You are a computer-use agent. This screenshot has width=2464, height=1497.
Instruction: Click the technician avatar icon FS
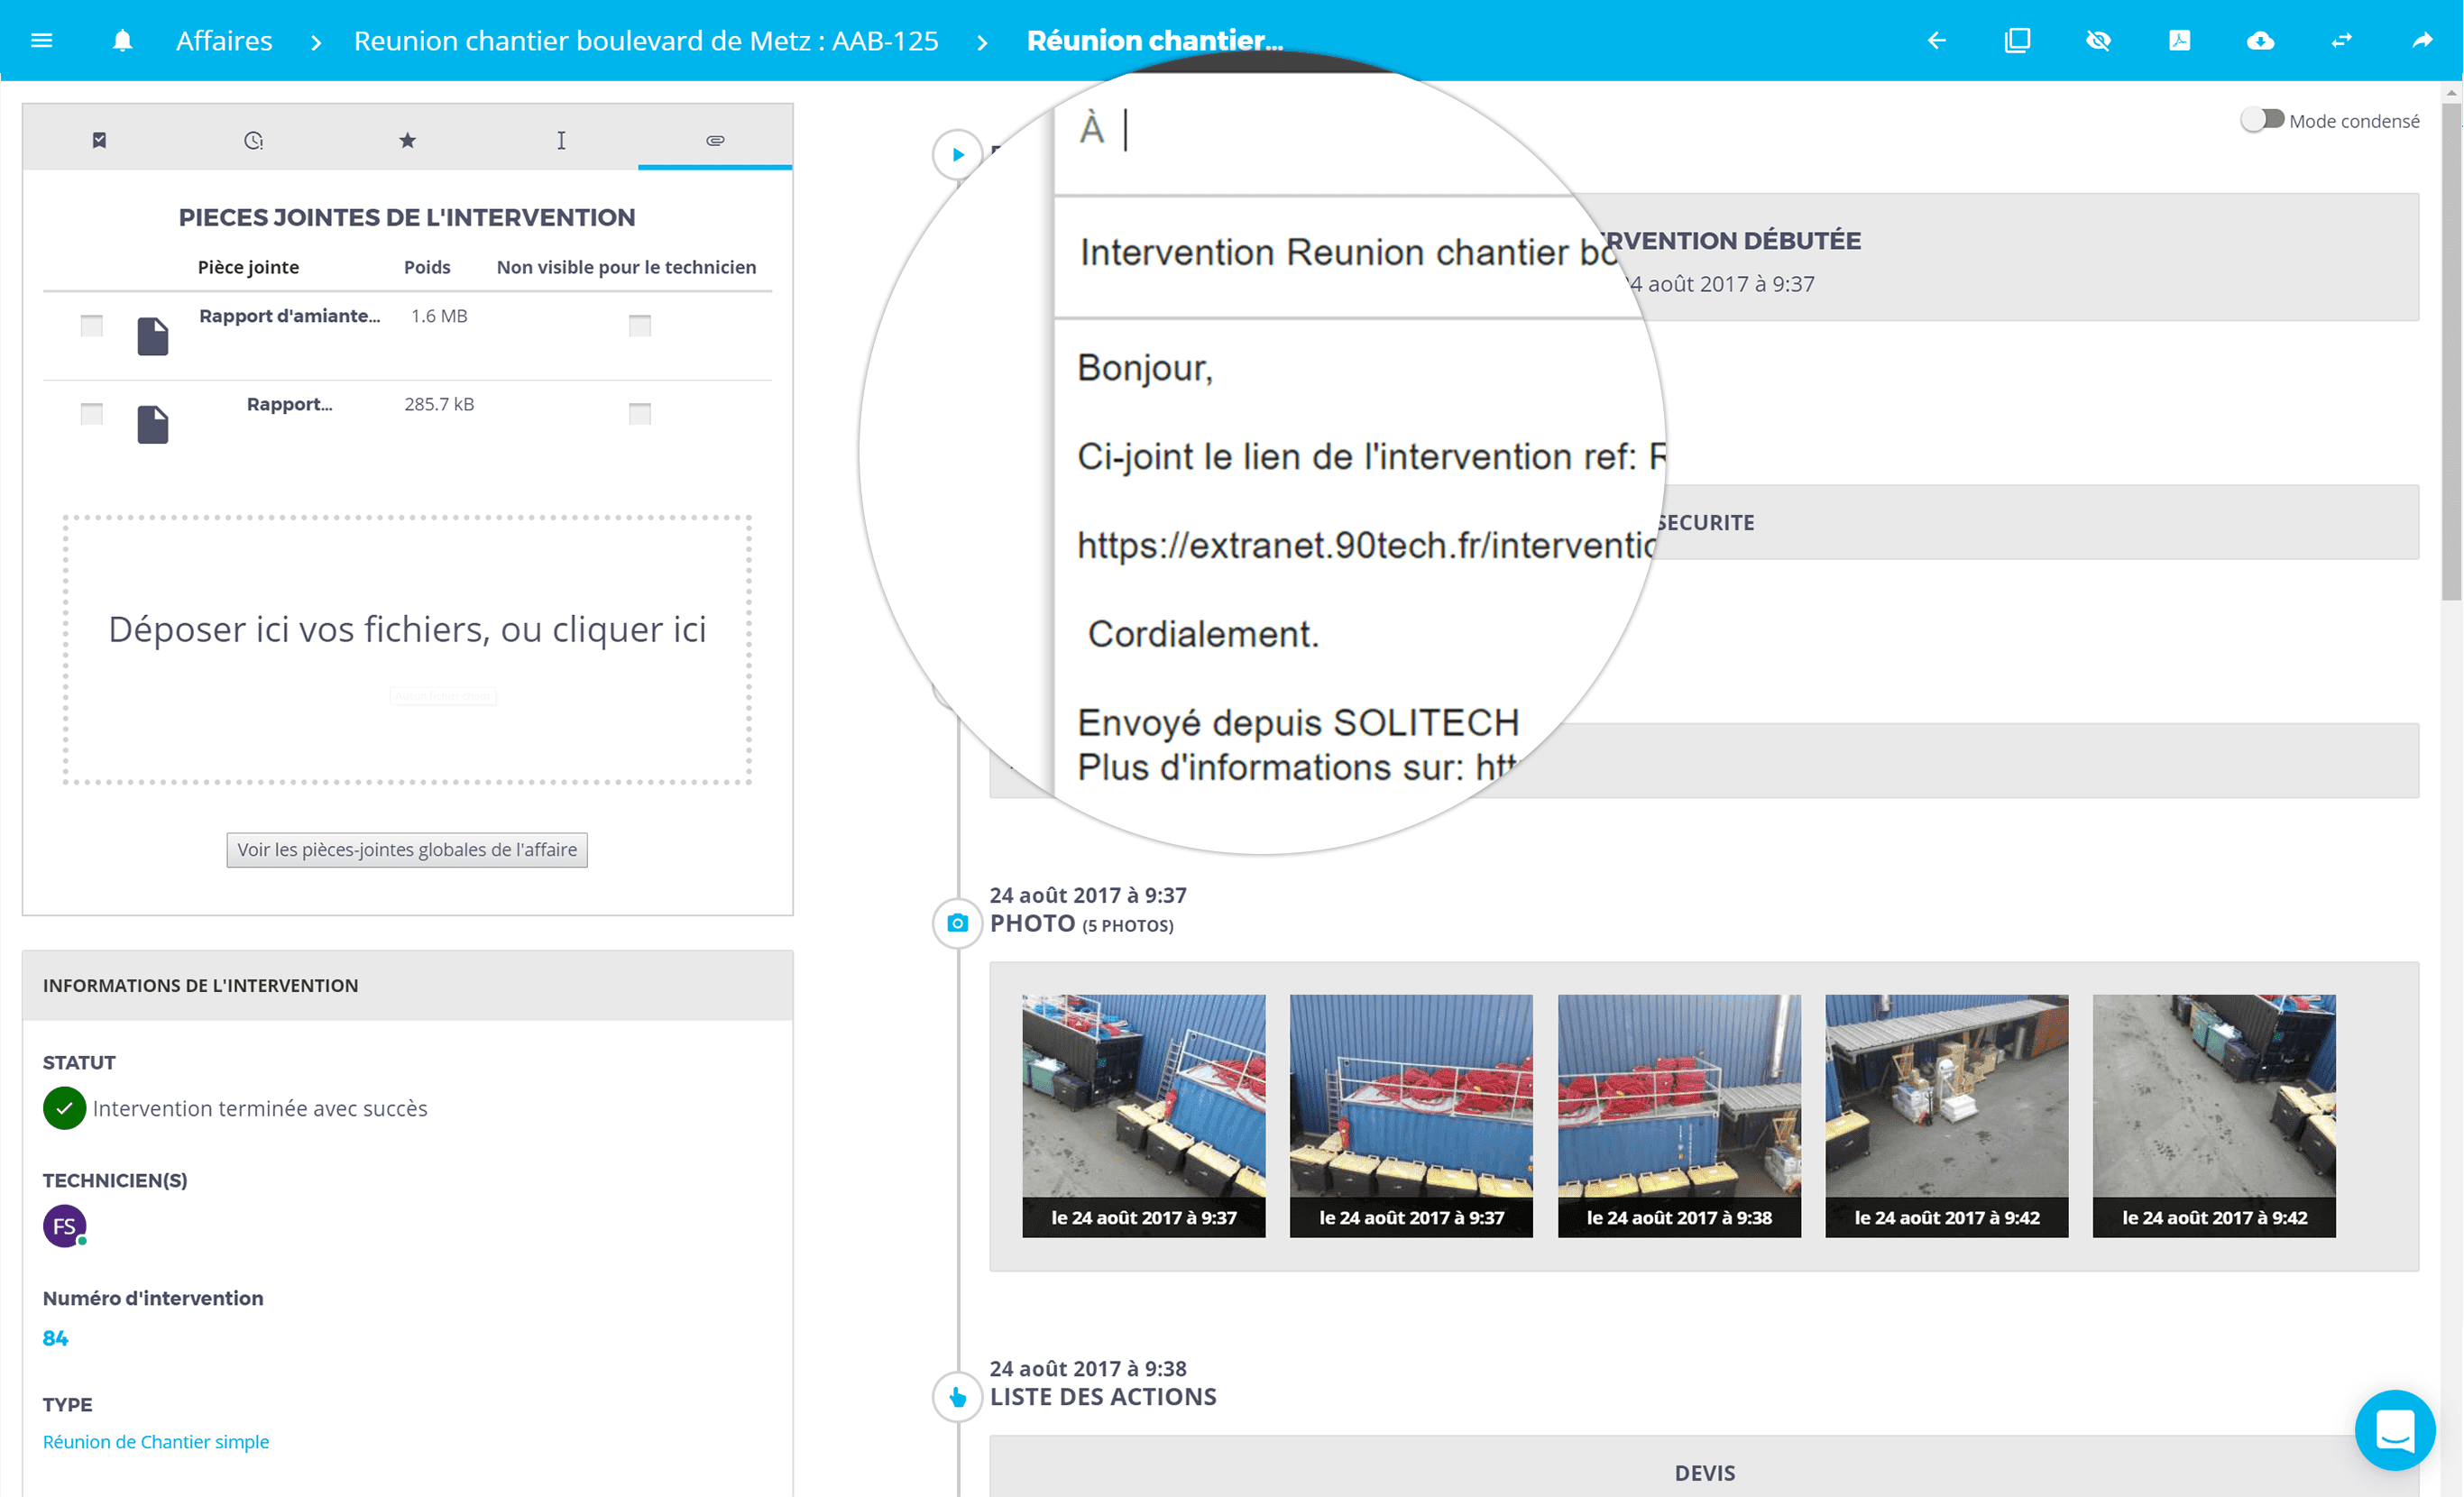click(x=65, y=1228)
